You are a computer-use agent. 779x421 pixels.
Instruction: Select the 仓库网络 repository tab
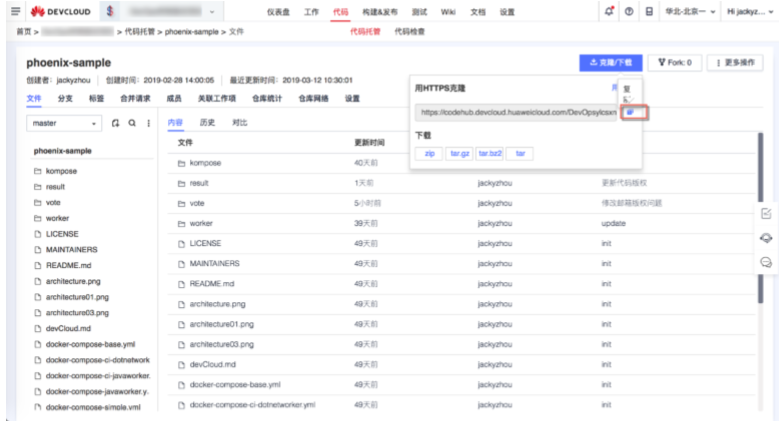313,98
